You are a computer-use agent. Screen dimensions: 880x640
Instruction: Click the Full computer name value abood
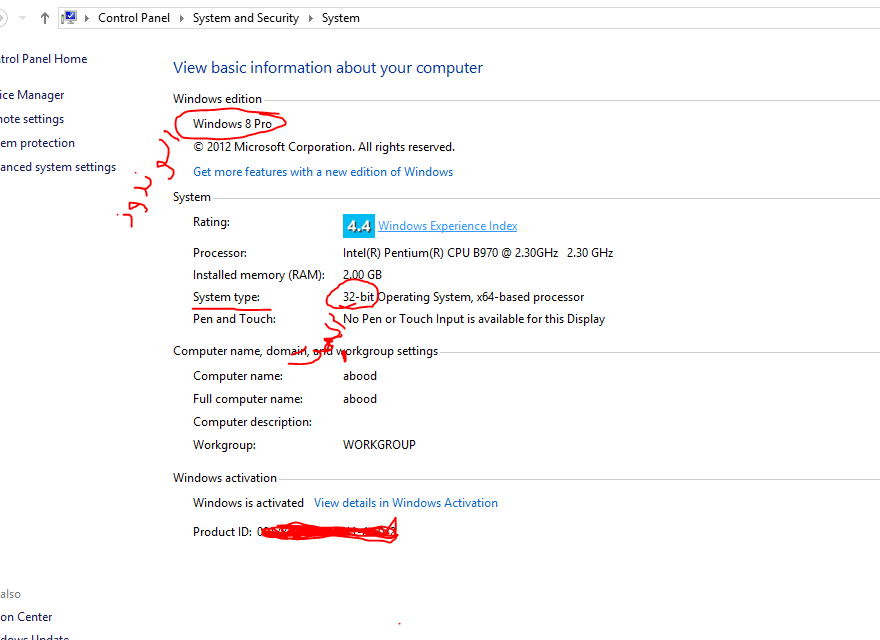[360, 399]
